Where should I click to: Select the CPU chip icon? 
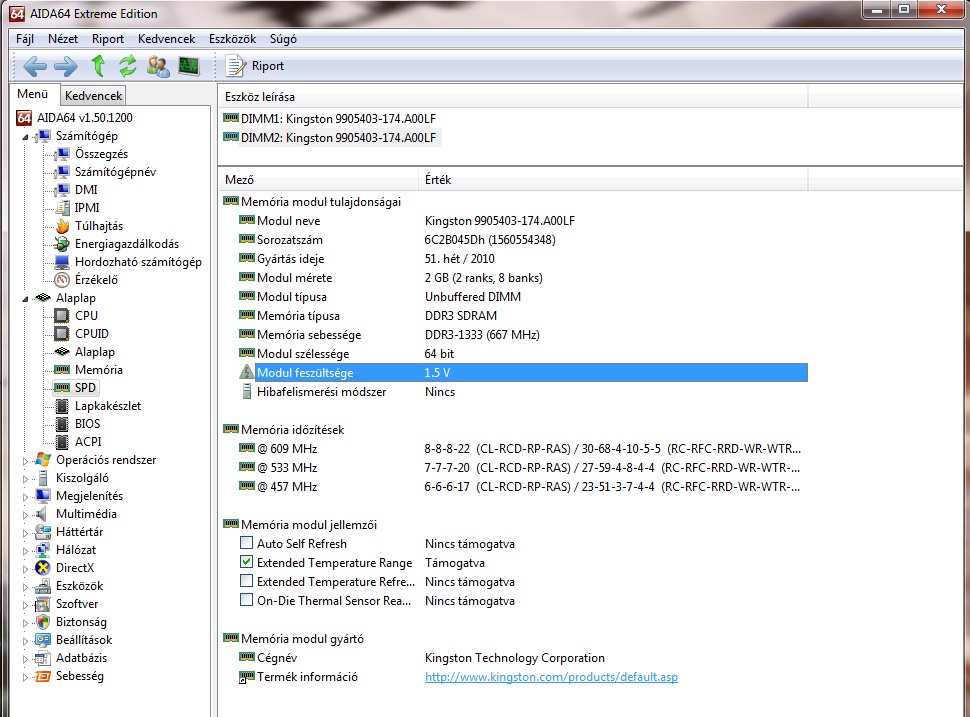tap(62, 316)
